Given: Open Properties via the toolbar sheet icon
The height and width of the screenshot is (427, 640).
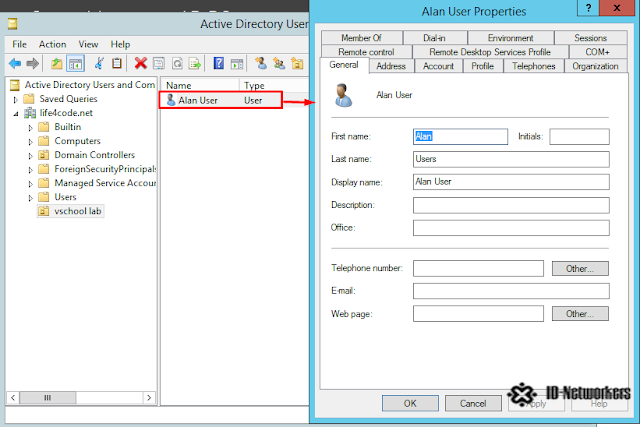Looking at the screenshot, I should [158, 63].
